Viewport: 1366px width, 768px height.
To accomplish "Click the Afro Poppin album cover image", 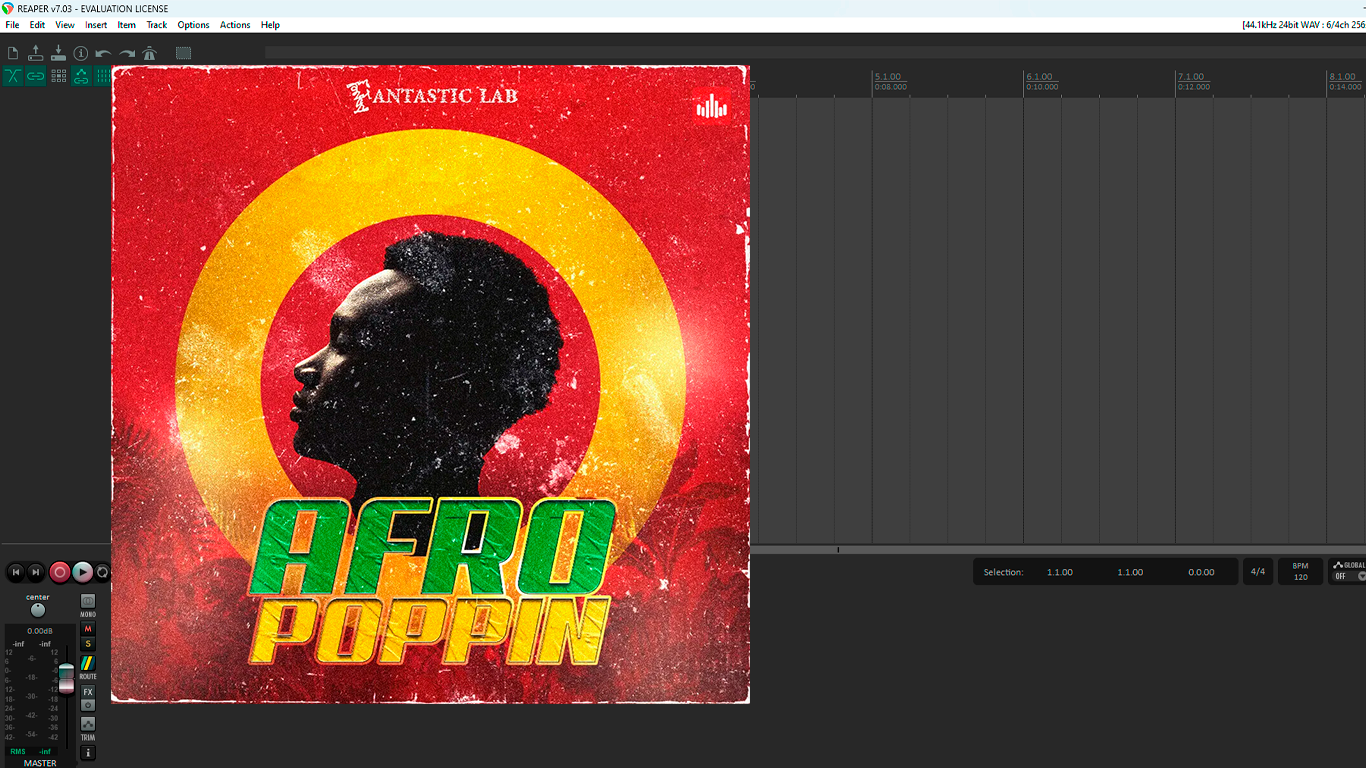I will [x=430, y=384].
